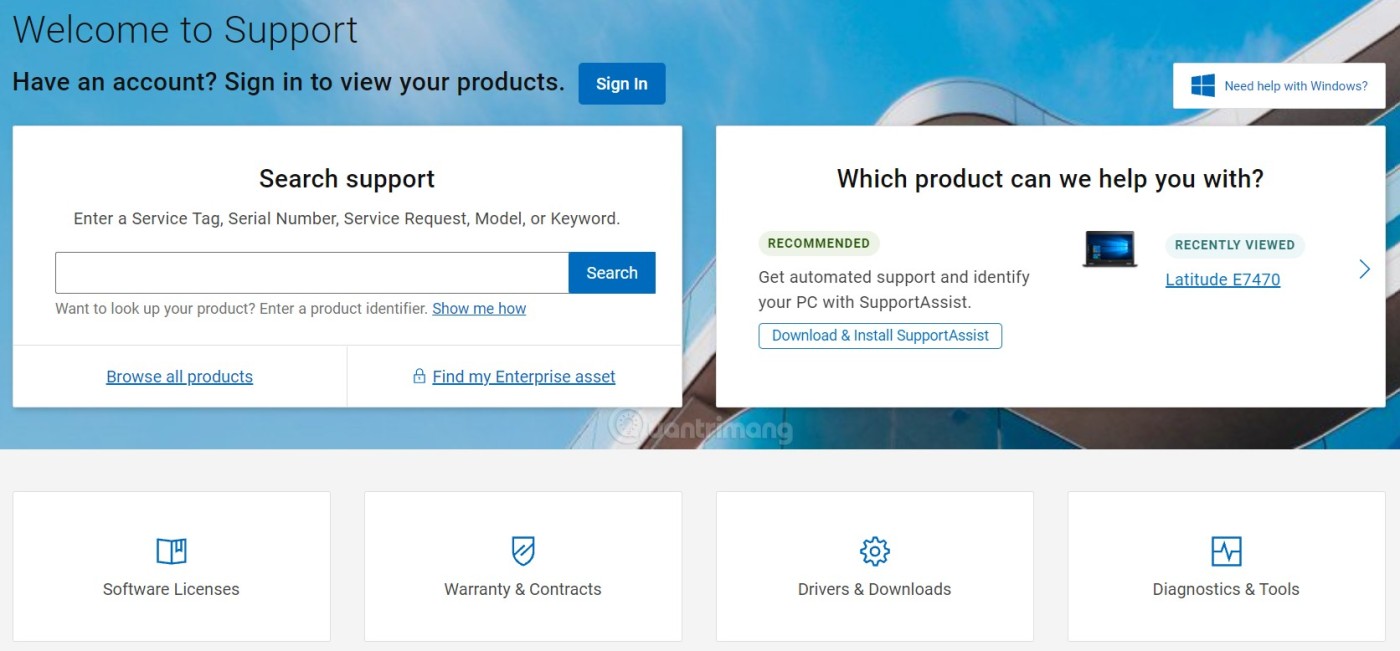Click the Latitude E7470 laptop thumbnail
The image size is (1400, 651).
pos(1110,250)
